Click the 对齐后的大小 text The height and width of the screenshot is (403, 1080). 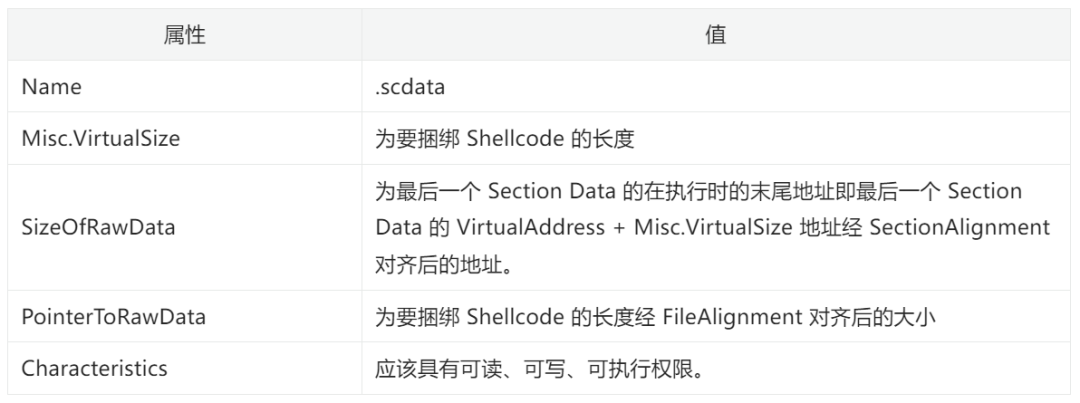click(871, 317)
